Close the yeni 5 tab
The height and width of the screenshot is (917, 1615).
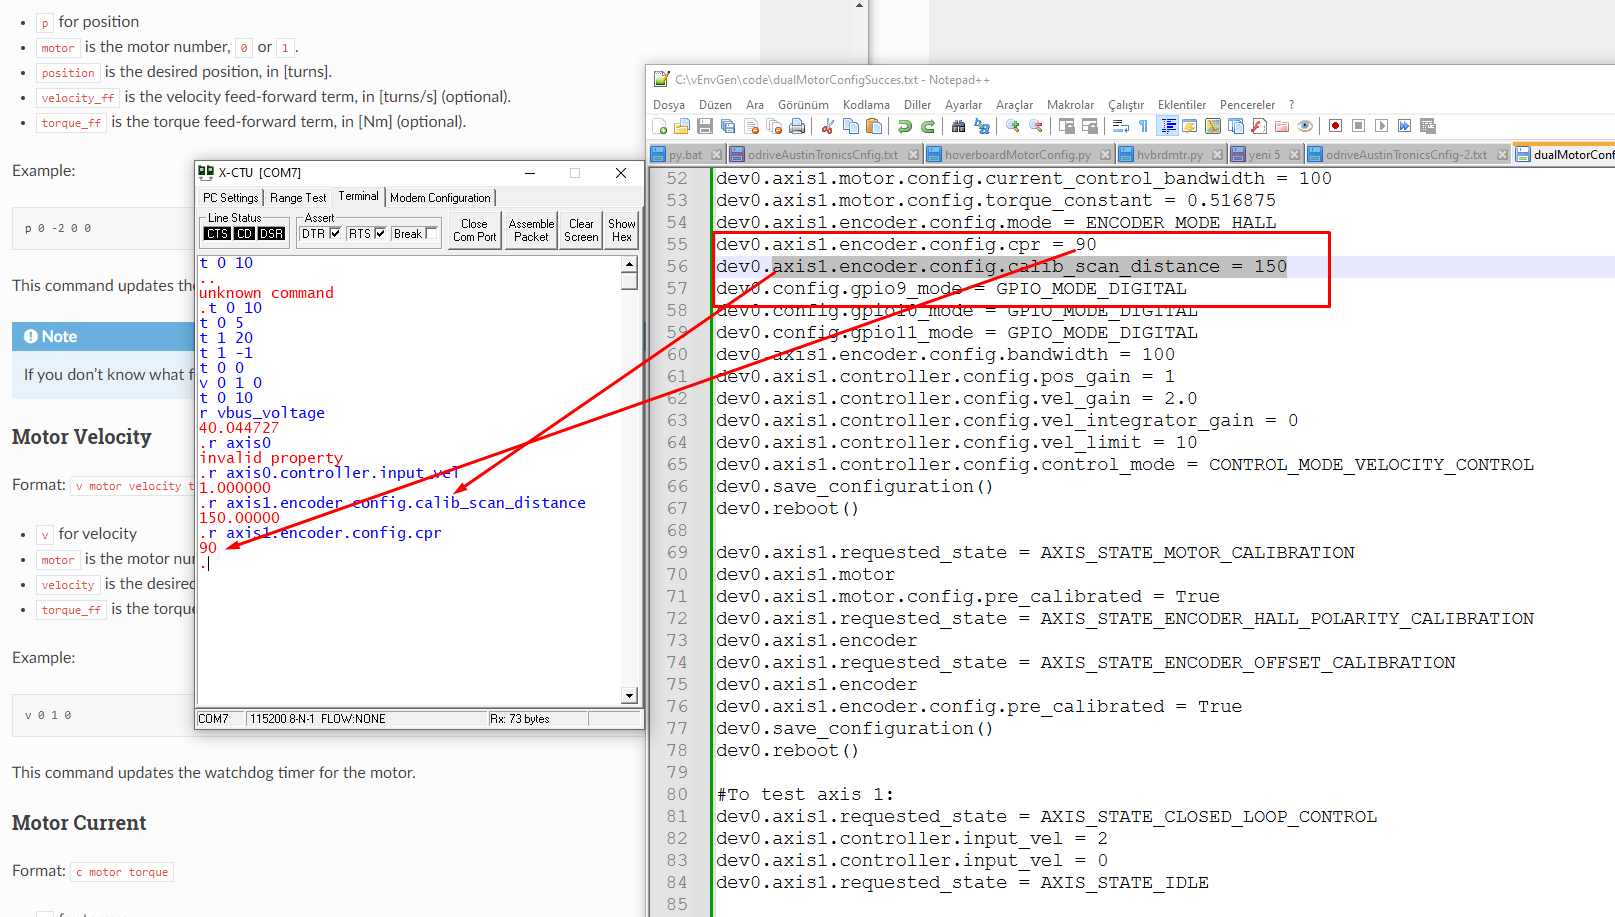point(1294,154)
